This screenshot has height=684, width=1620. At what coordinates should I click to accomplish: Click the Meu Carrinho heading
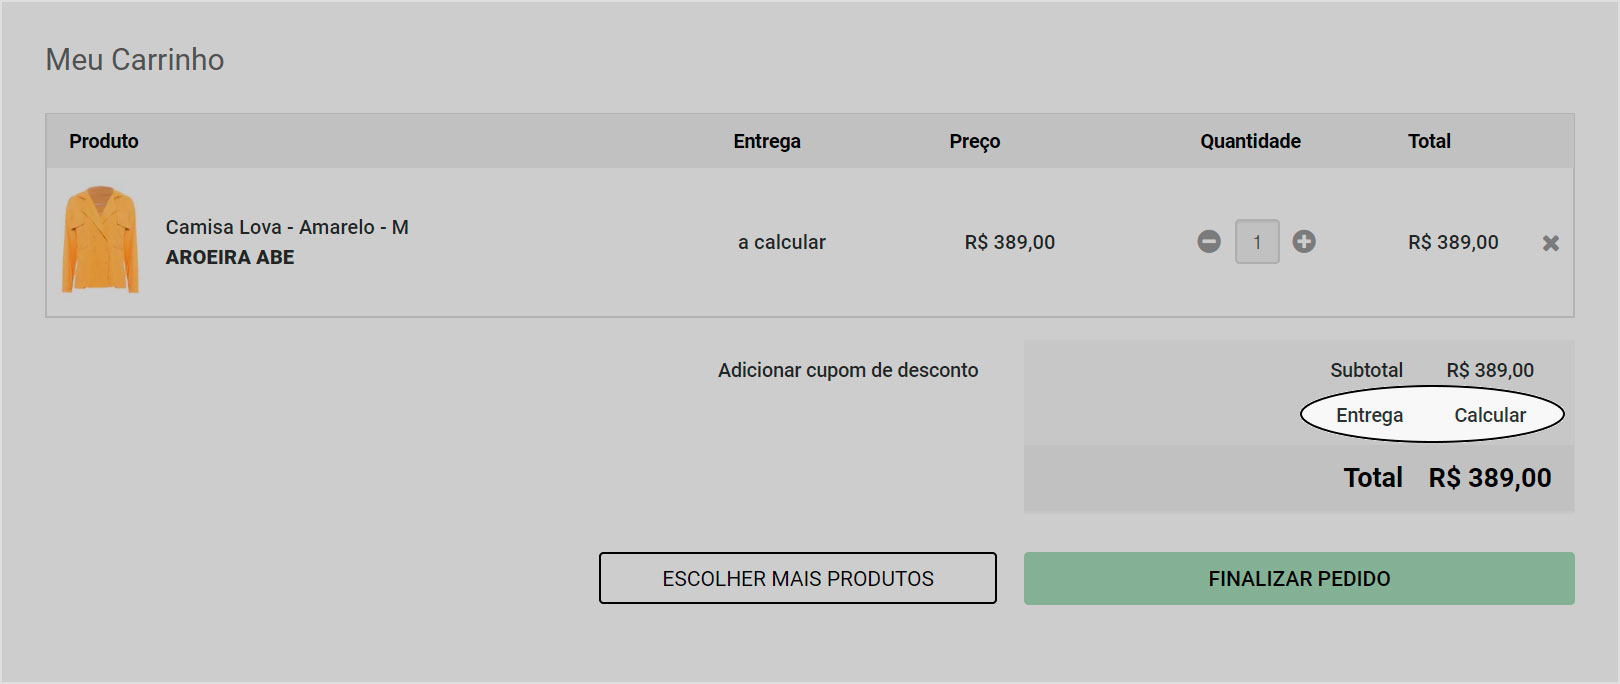pyautogui.click(x=135, y=59)
